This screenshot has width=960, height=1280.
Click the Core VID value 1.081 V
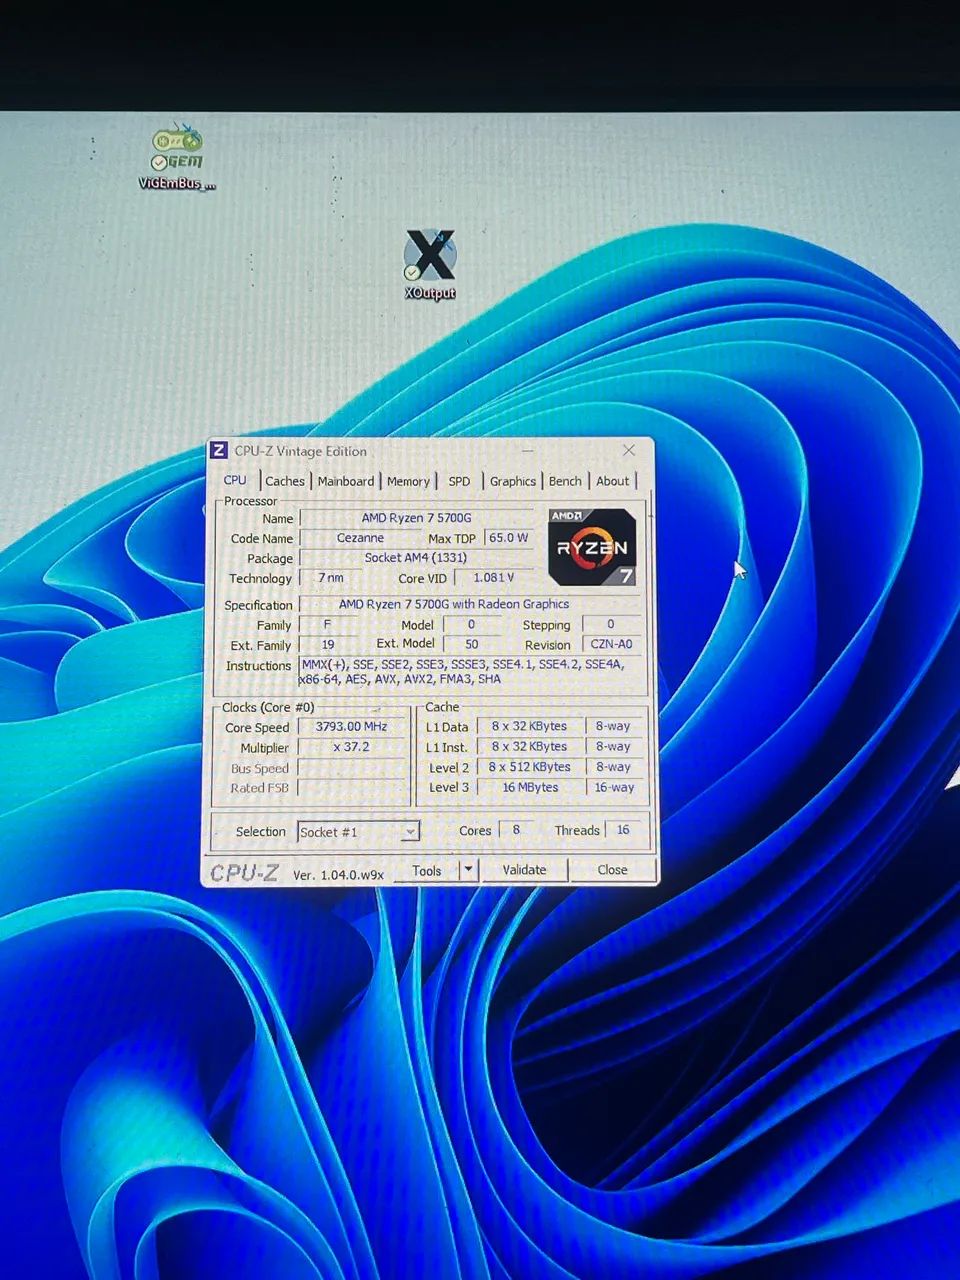coord(494,578)
